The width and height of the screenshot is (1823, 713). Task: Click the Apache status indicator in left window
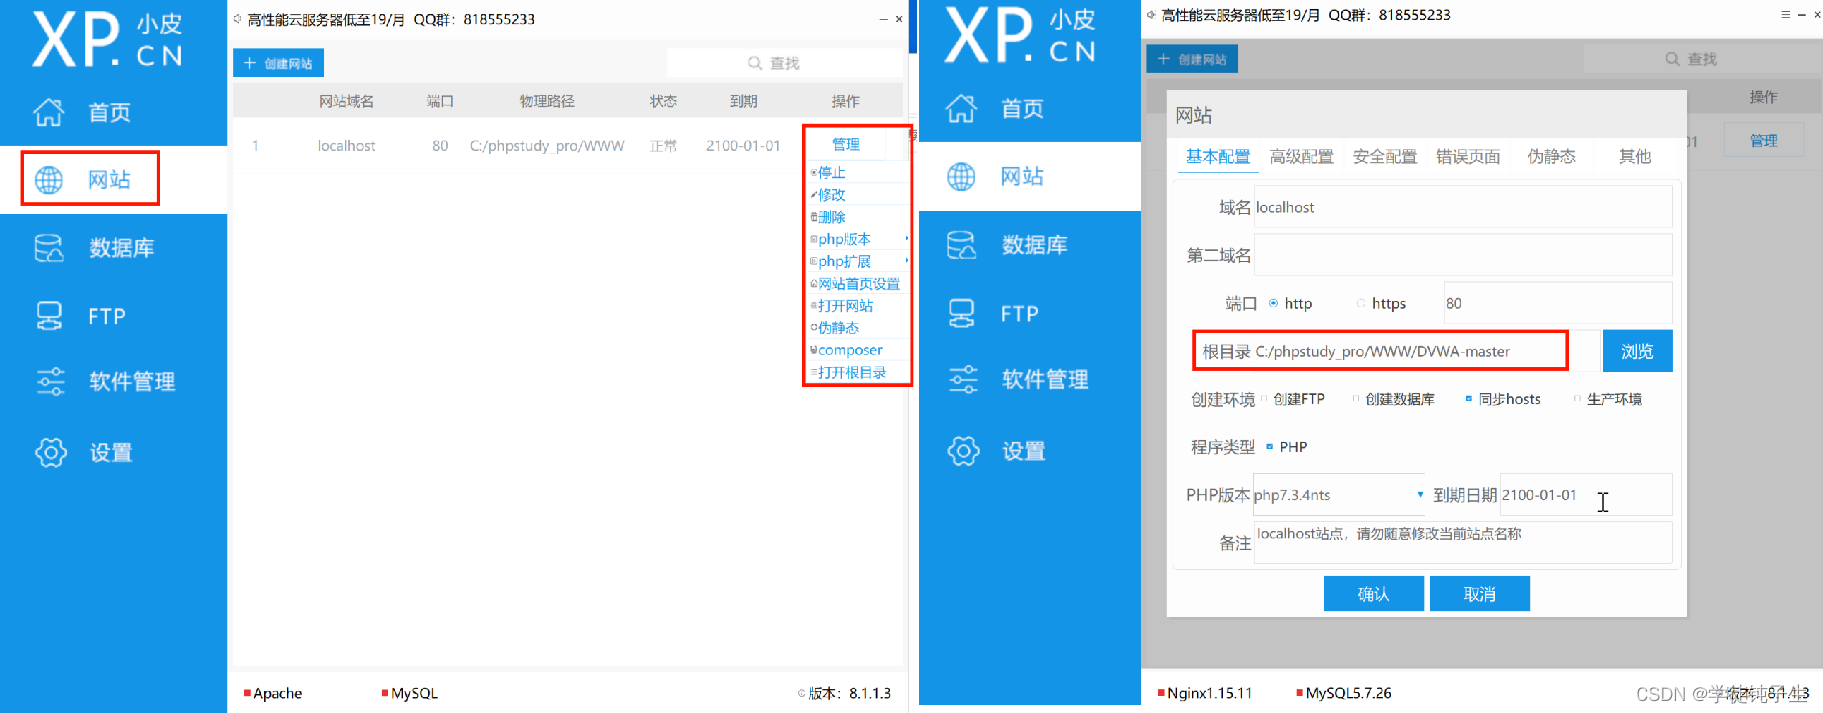tap(273, 693)
